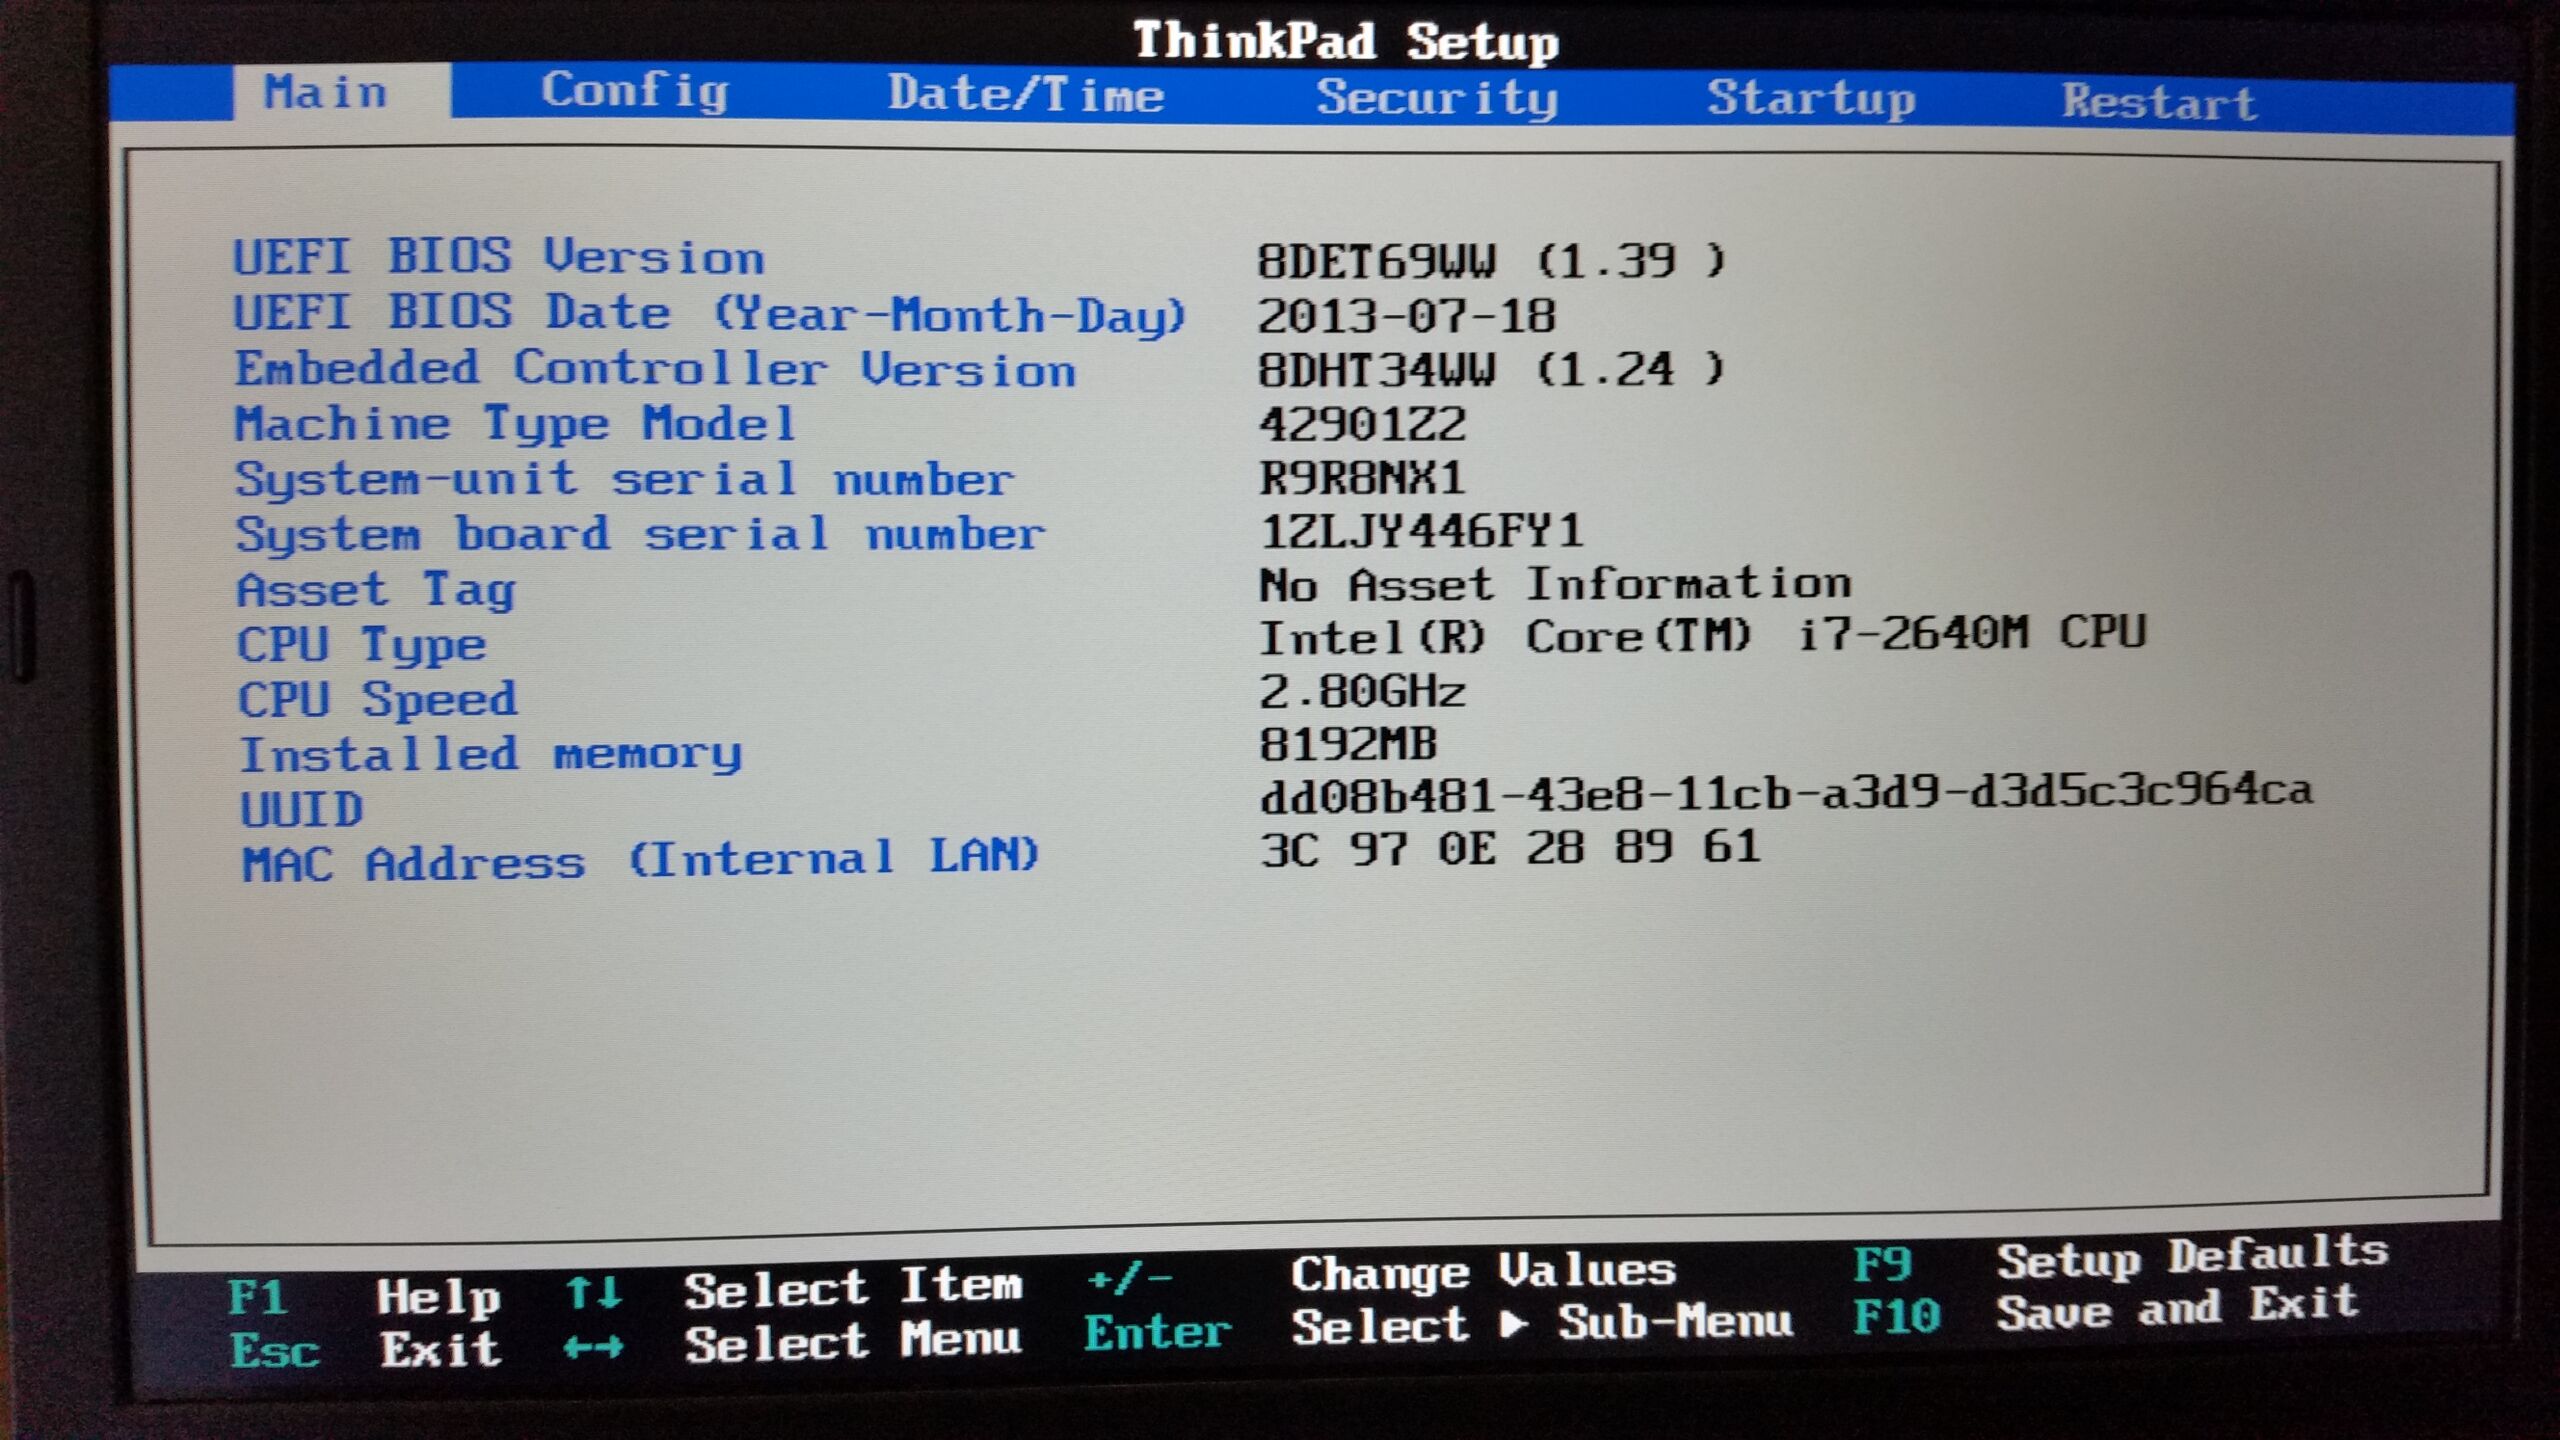Click the UUID label
Viewport: 2560px width, 1440px height.
pos(302,810)
